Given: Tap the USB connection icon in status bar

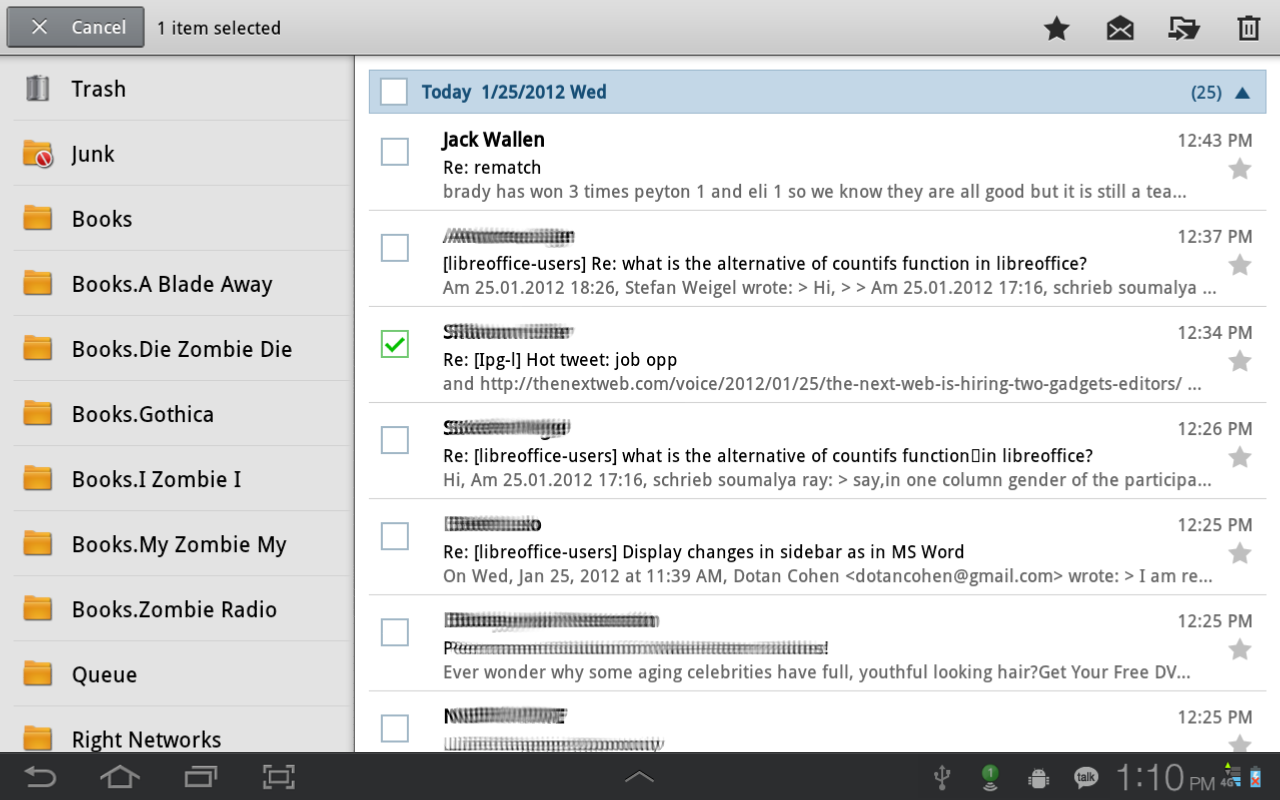Looking at the screenshot, I should pyautogui.click(x=941, y=777).
